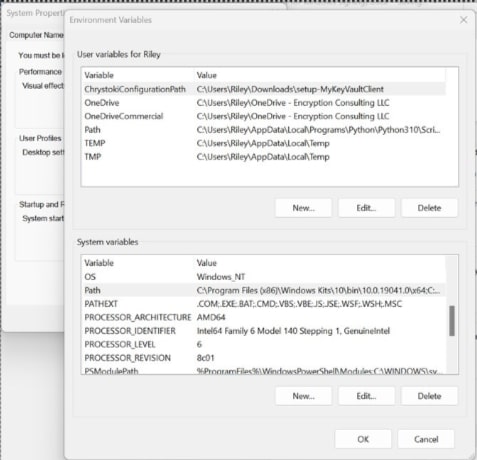Click Edit under user variables
The height and width of the screenshot is (460, 477).
[366, 208]
